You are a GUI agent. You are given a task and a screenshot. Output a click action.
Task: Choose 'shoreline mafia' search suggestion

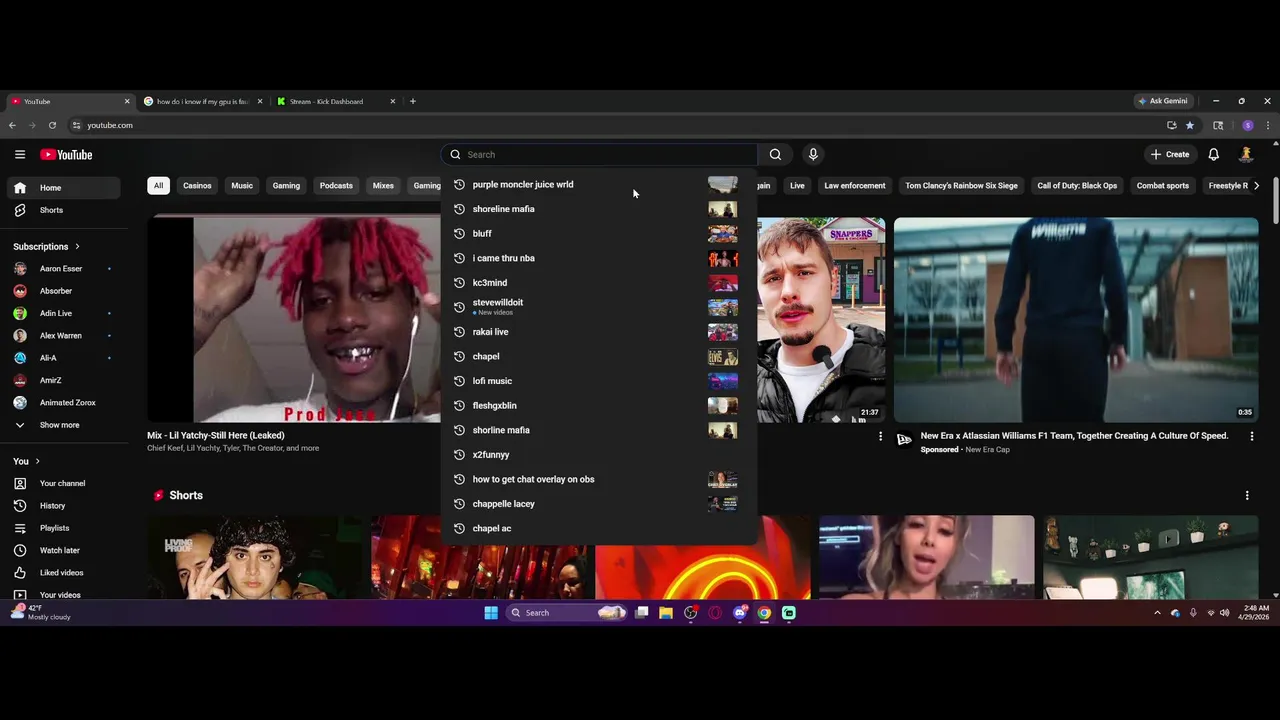pyautogui.click(x=598, y=209)
